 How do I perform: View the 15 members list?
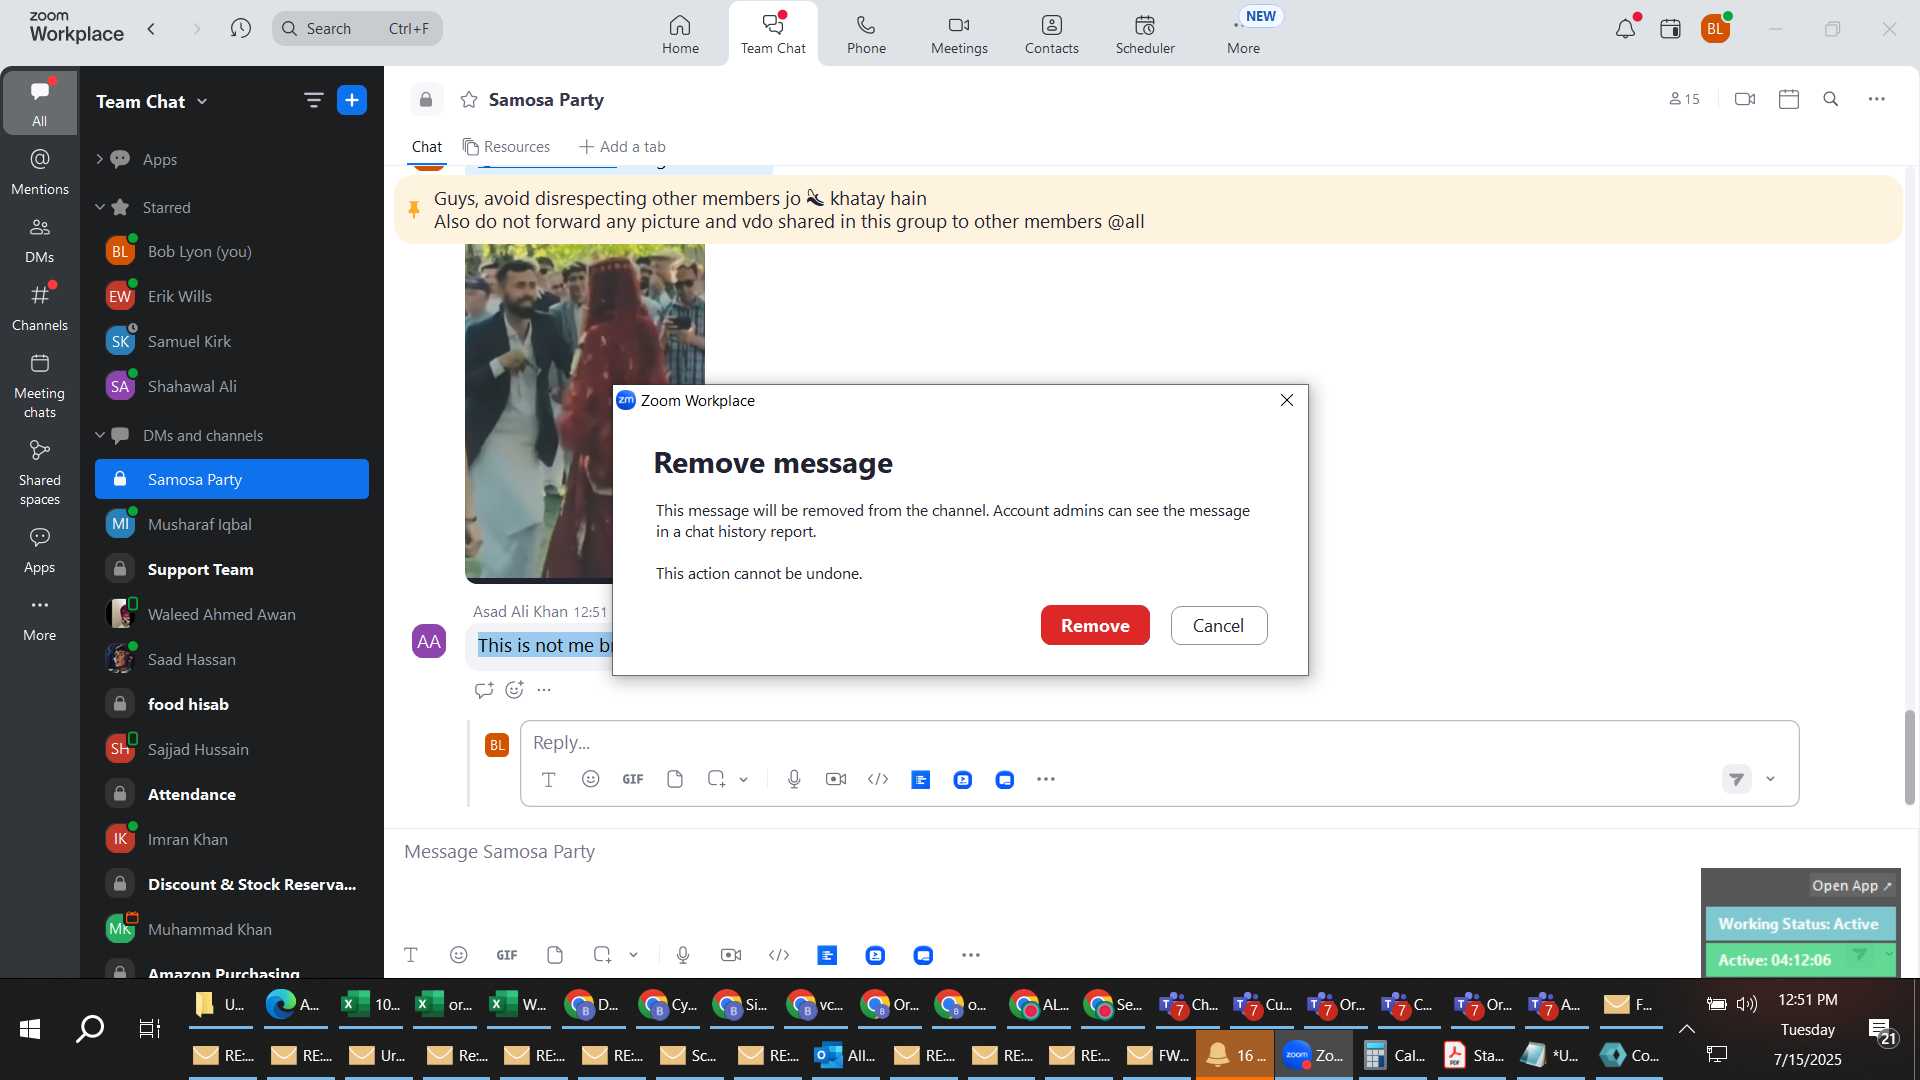coord(1684,99)
